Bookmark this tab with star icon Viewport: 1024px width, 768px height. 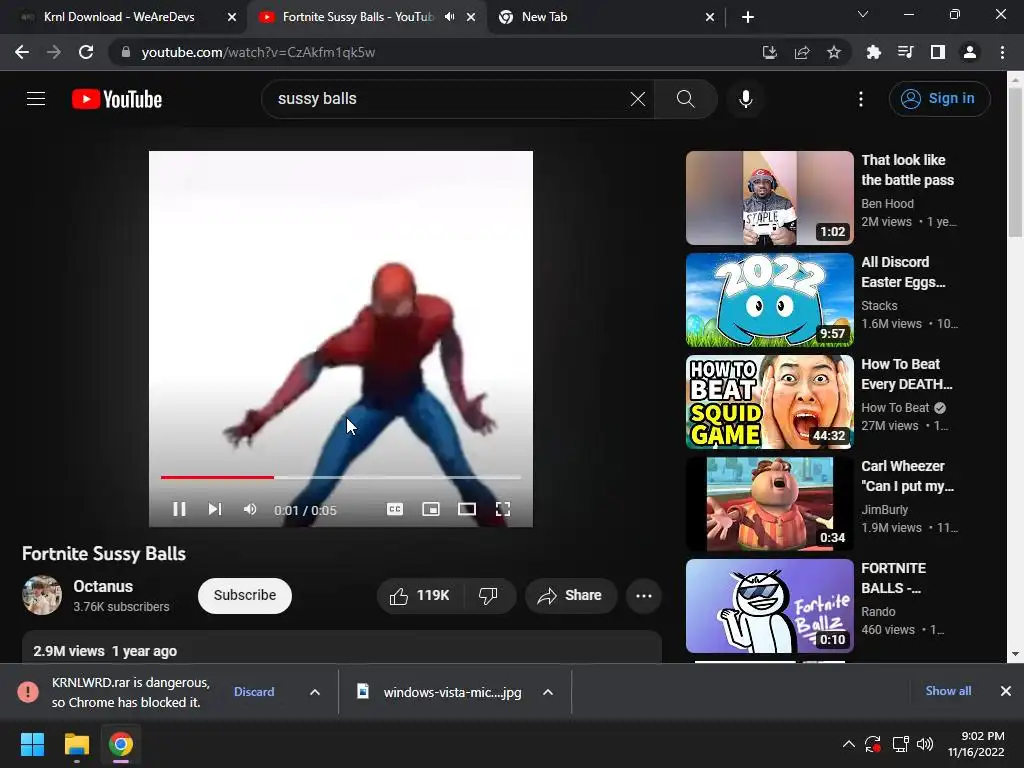click(833, 52)
